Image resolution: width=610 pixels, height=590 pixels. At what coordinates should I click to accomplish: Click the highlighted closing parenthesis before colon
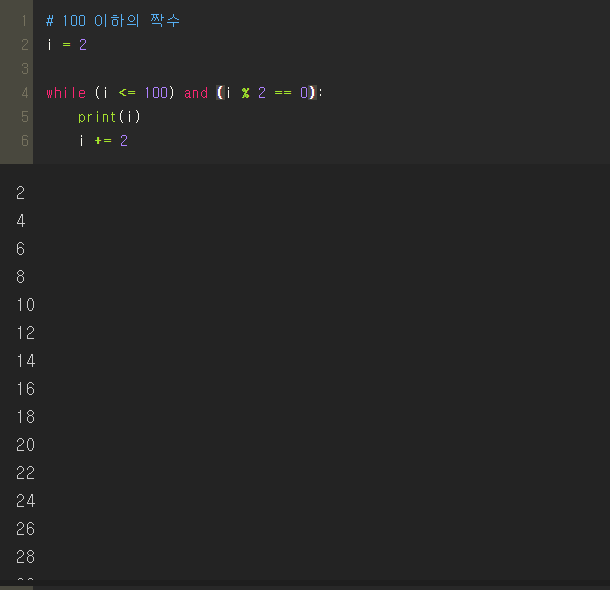click(312, 93)
